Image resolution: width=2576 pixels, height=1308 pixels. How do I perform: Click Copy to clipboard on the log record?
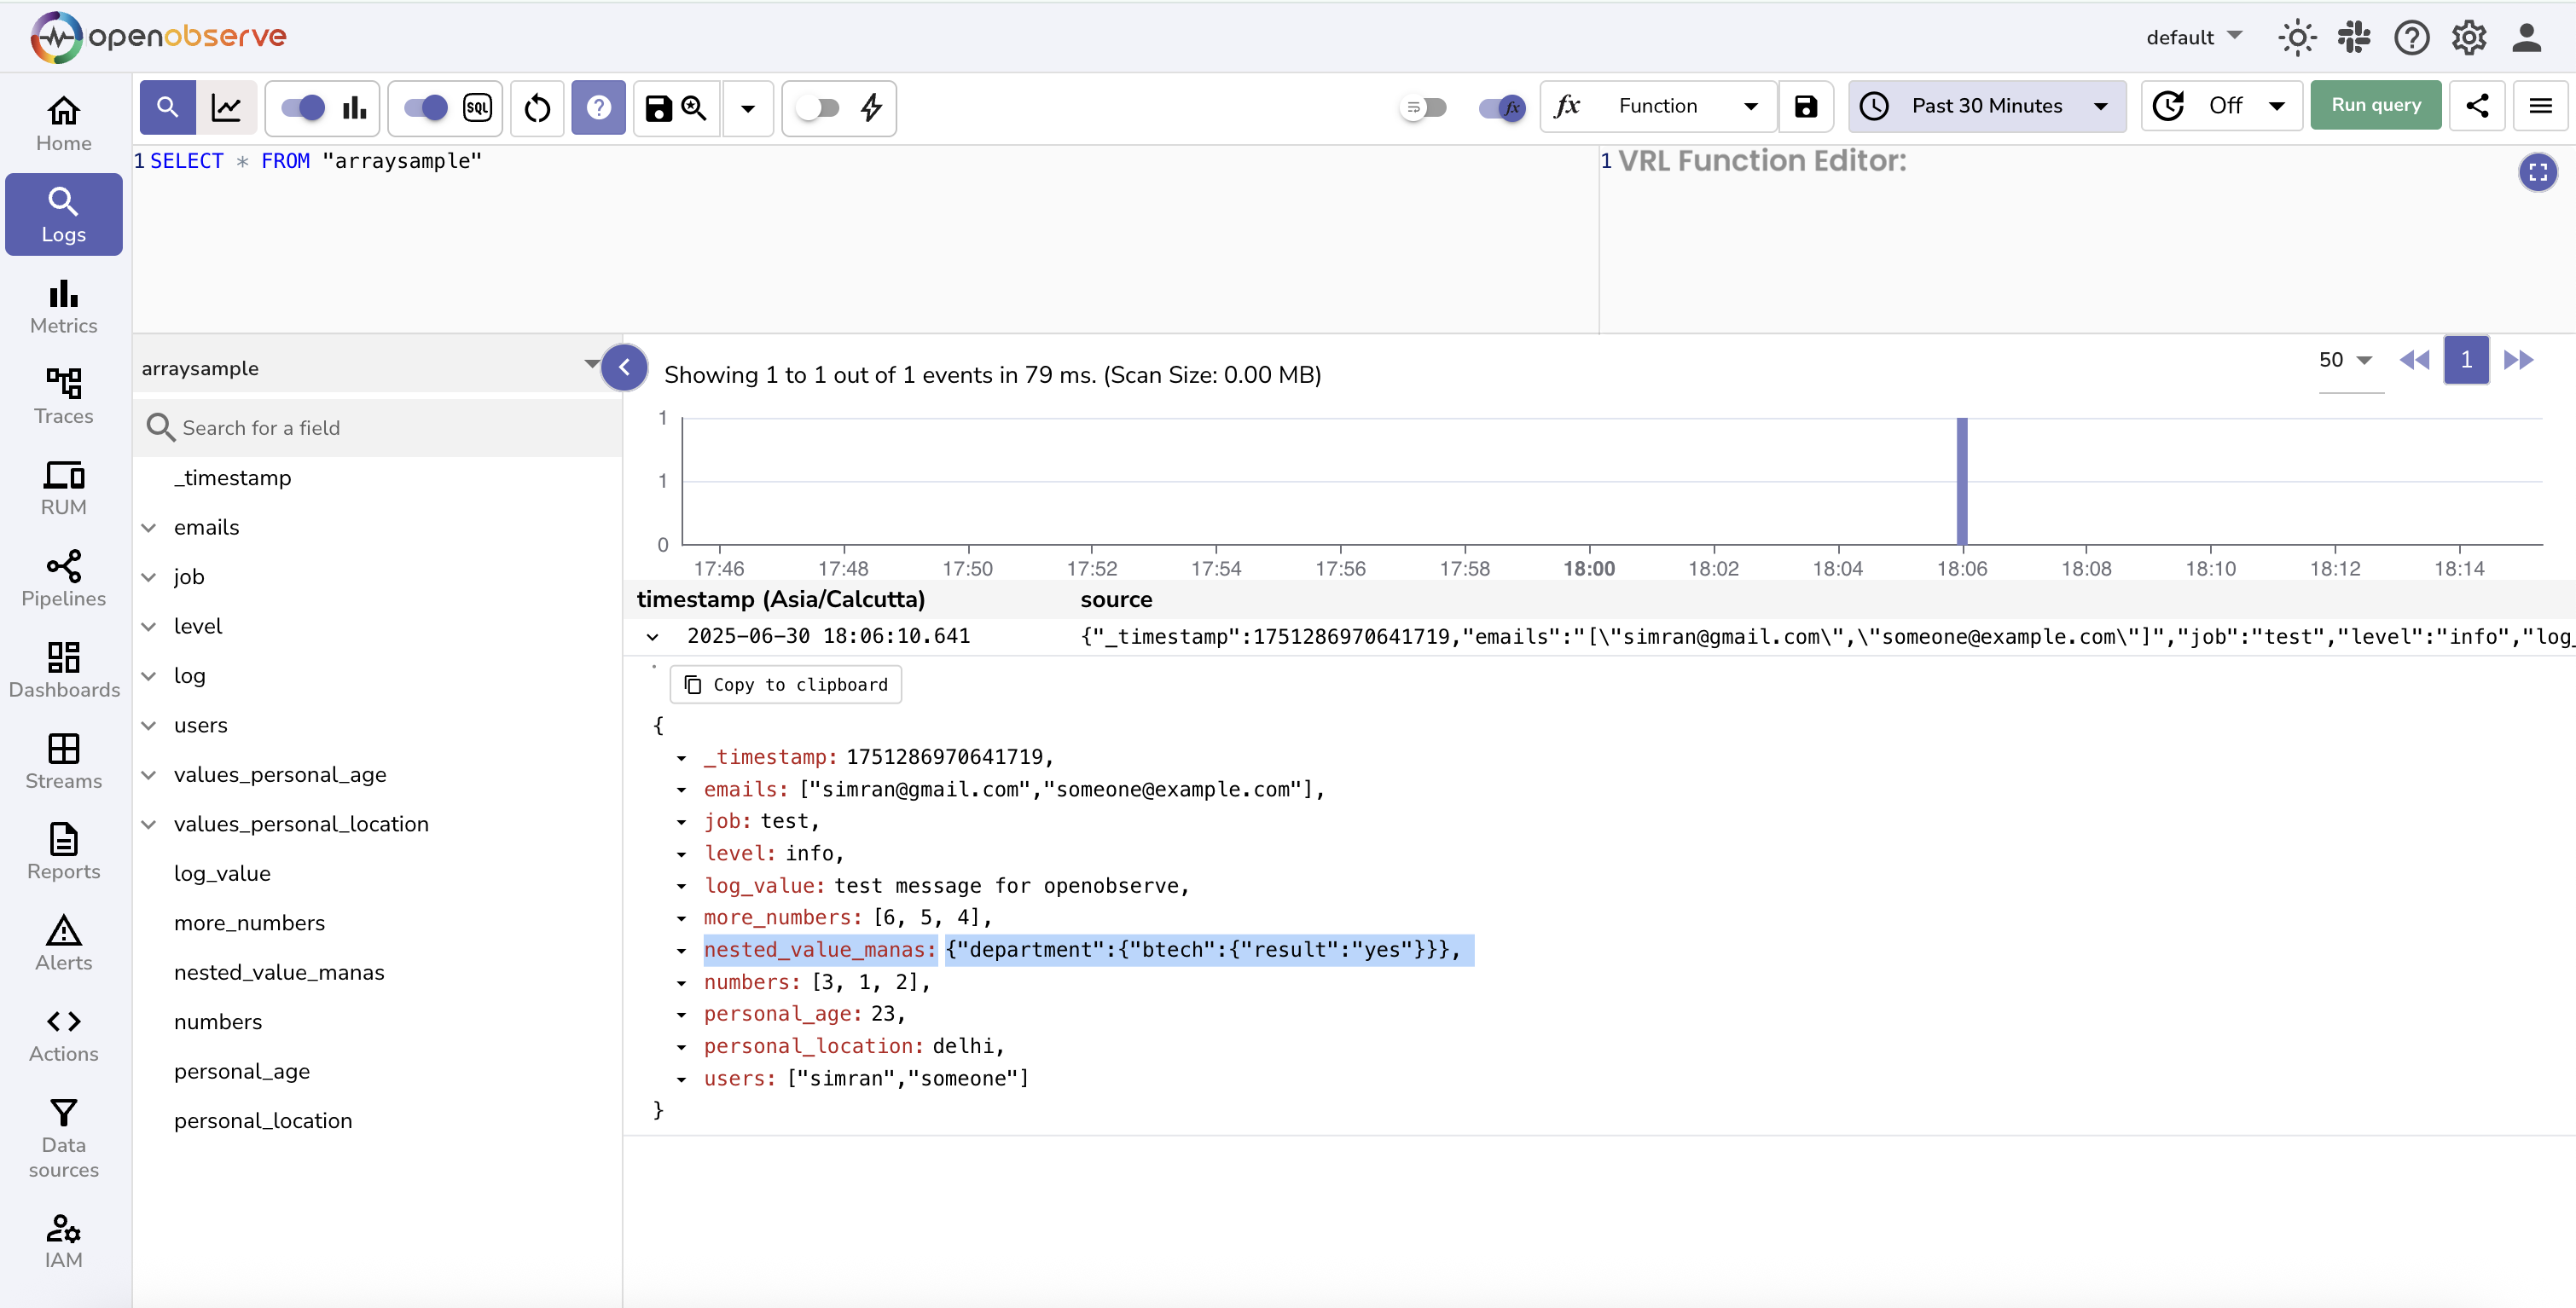pos(786,684)
